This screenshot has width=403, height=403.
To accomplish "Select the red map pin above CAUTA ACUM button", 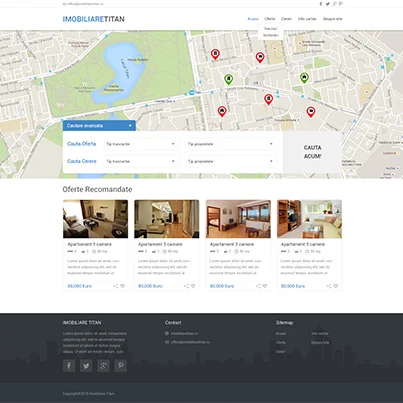I will coord(311,112).
